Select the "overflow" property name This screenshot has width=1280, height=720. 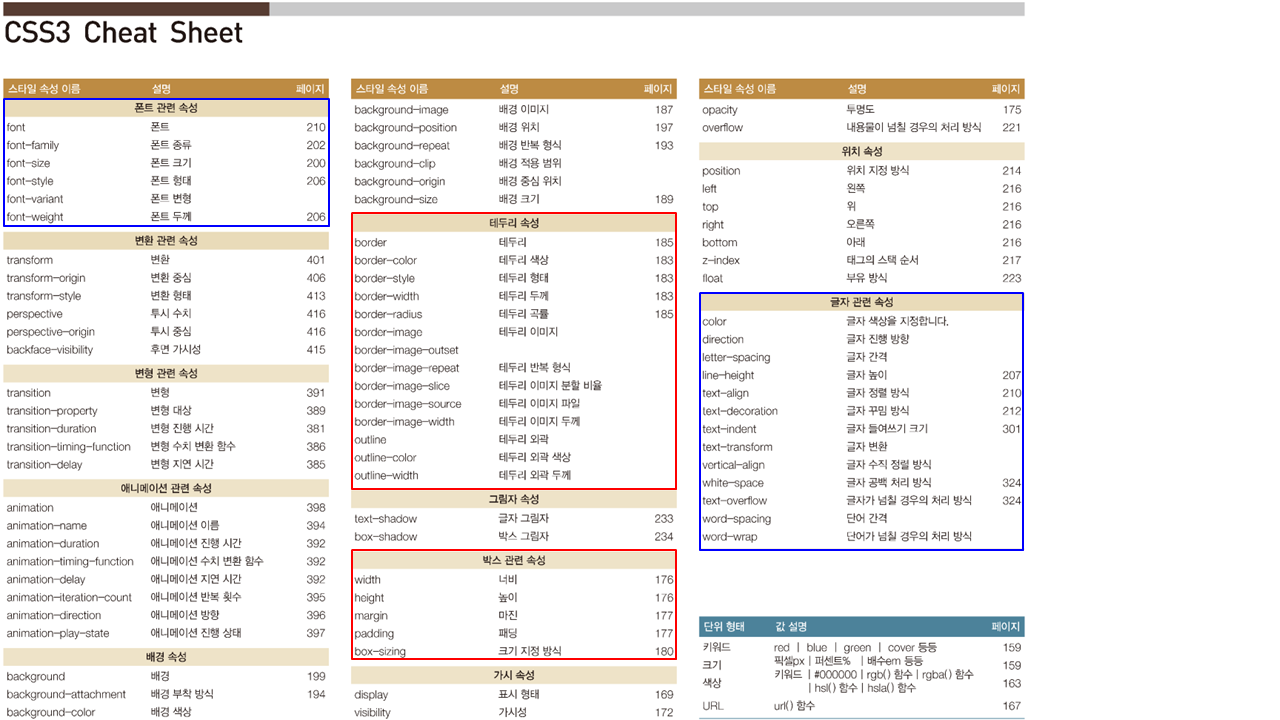[x=722, y=128]
